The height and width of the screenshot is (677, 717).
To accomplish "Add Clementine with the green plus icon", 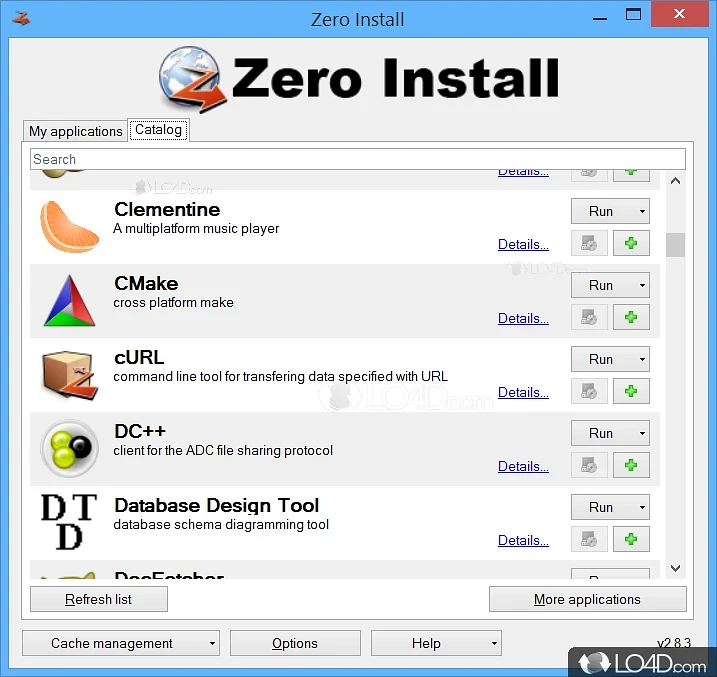I will click(x=631, y=243).
